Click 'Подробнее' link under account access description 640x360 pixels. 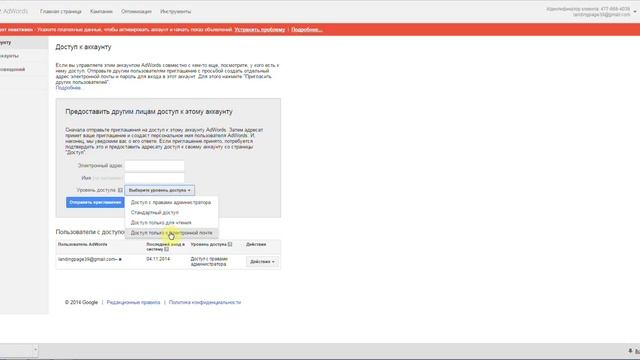(68, 88)
